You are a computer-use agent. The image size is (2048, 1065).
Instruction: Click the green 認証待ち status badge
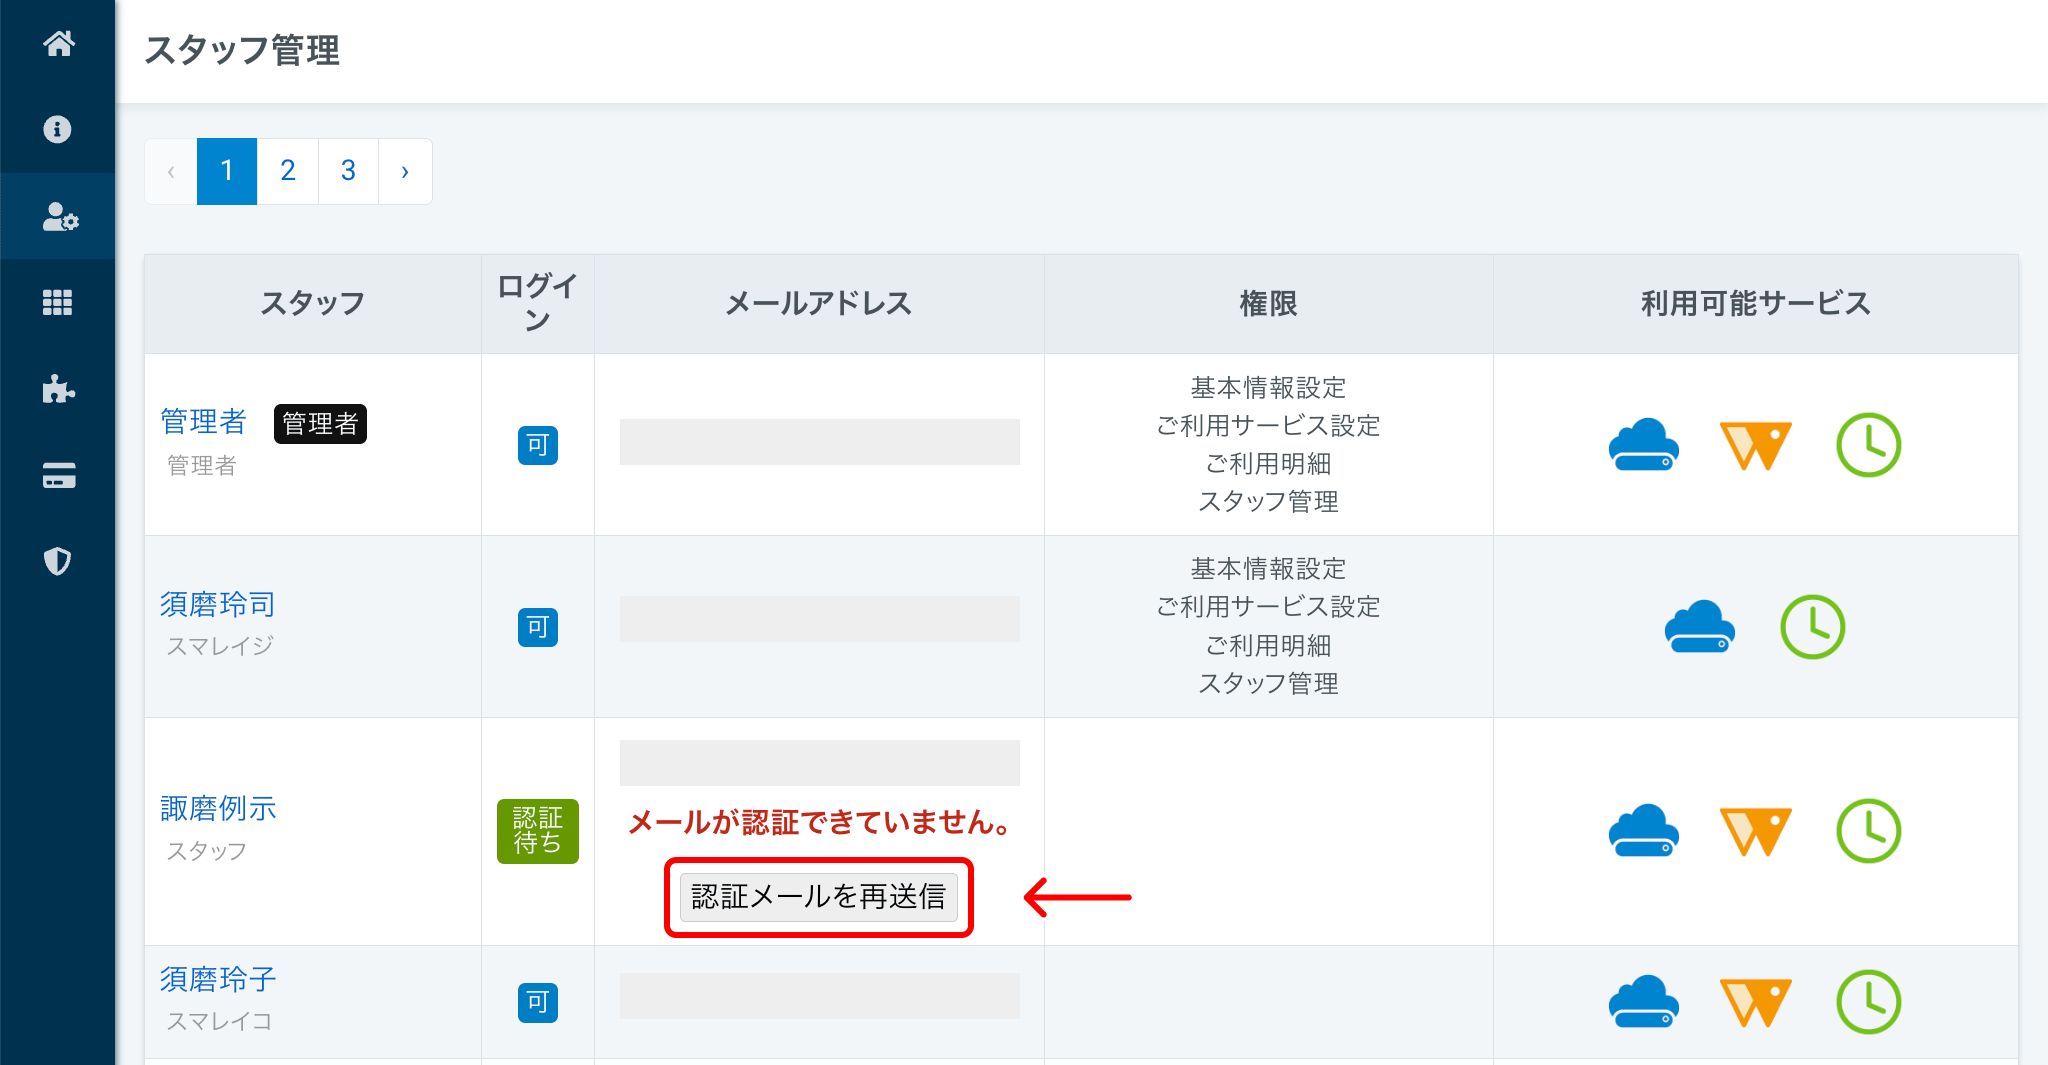coord(537,831)
